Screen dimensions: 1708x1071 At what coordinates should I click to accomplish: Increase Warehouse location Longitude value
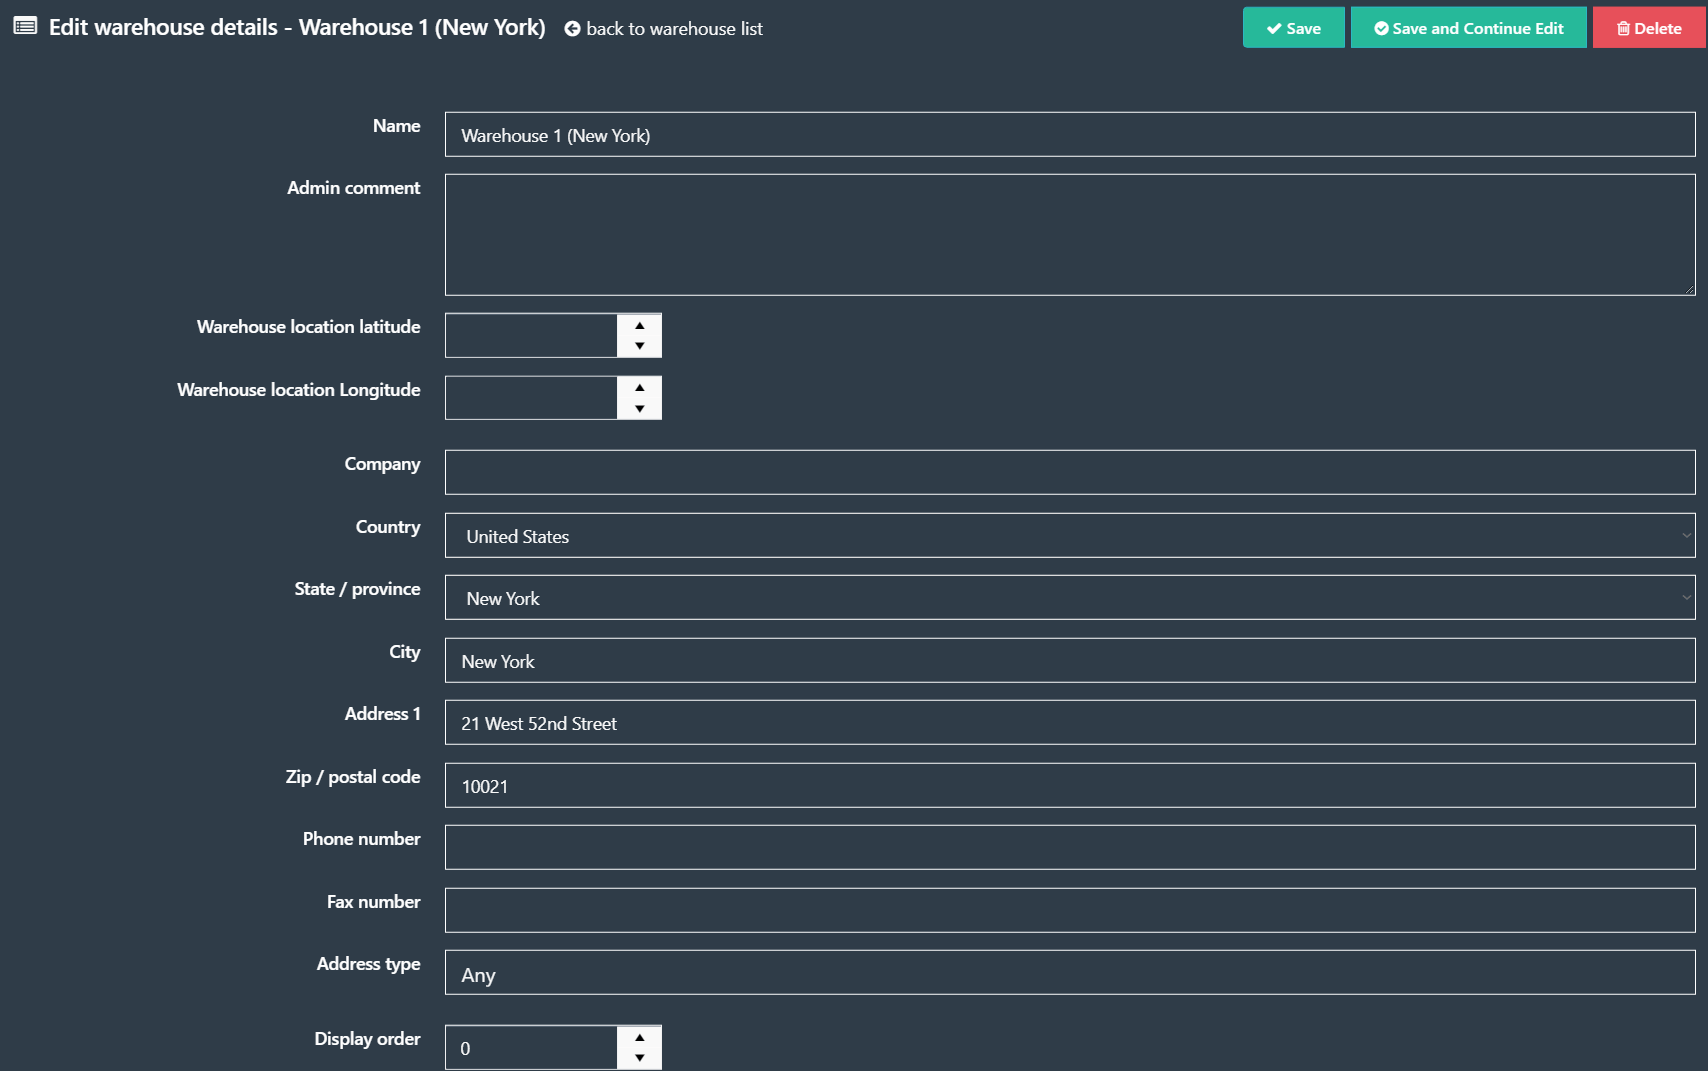pos(640,388)
